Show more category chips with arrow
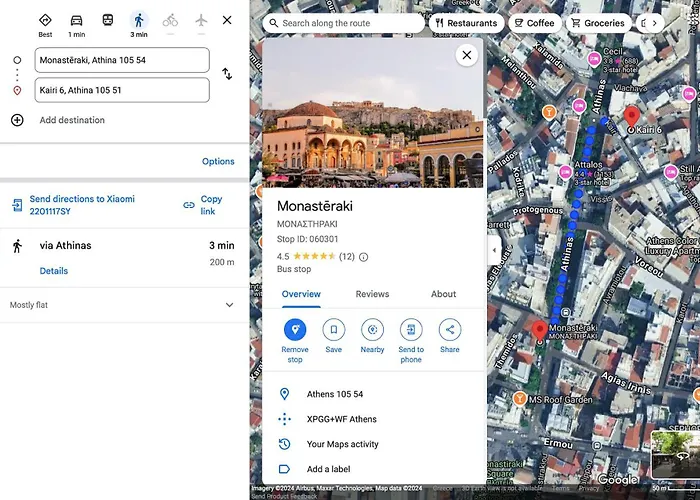The height and width of the screenshot is (500, 700). 654,23
